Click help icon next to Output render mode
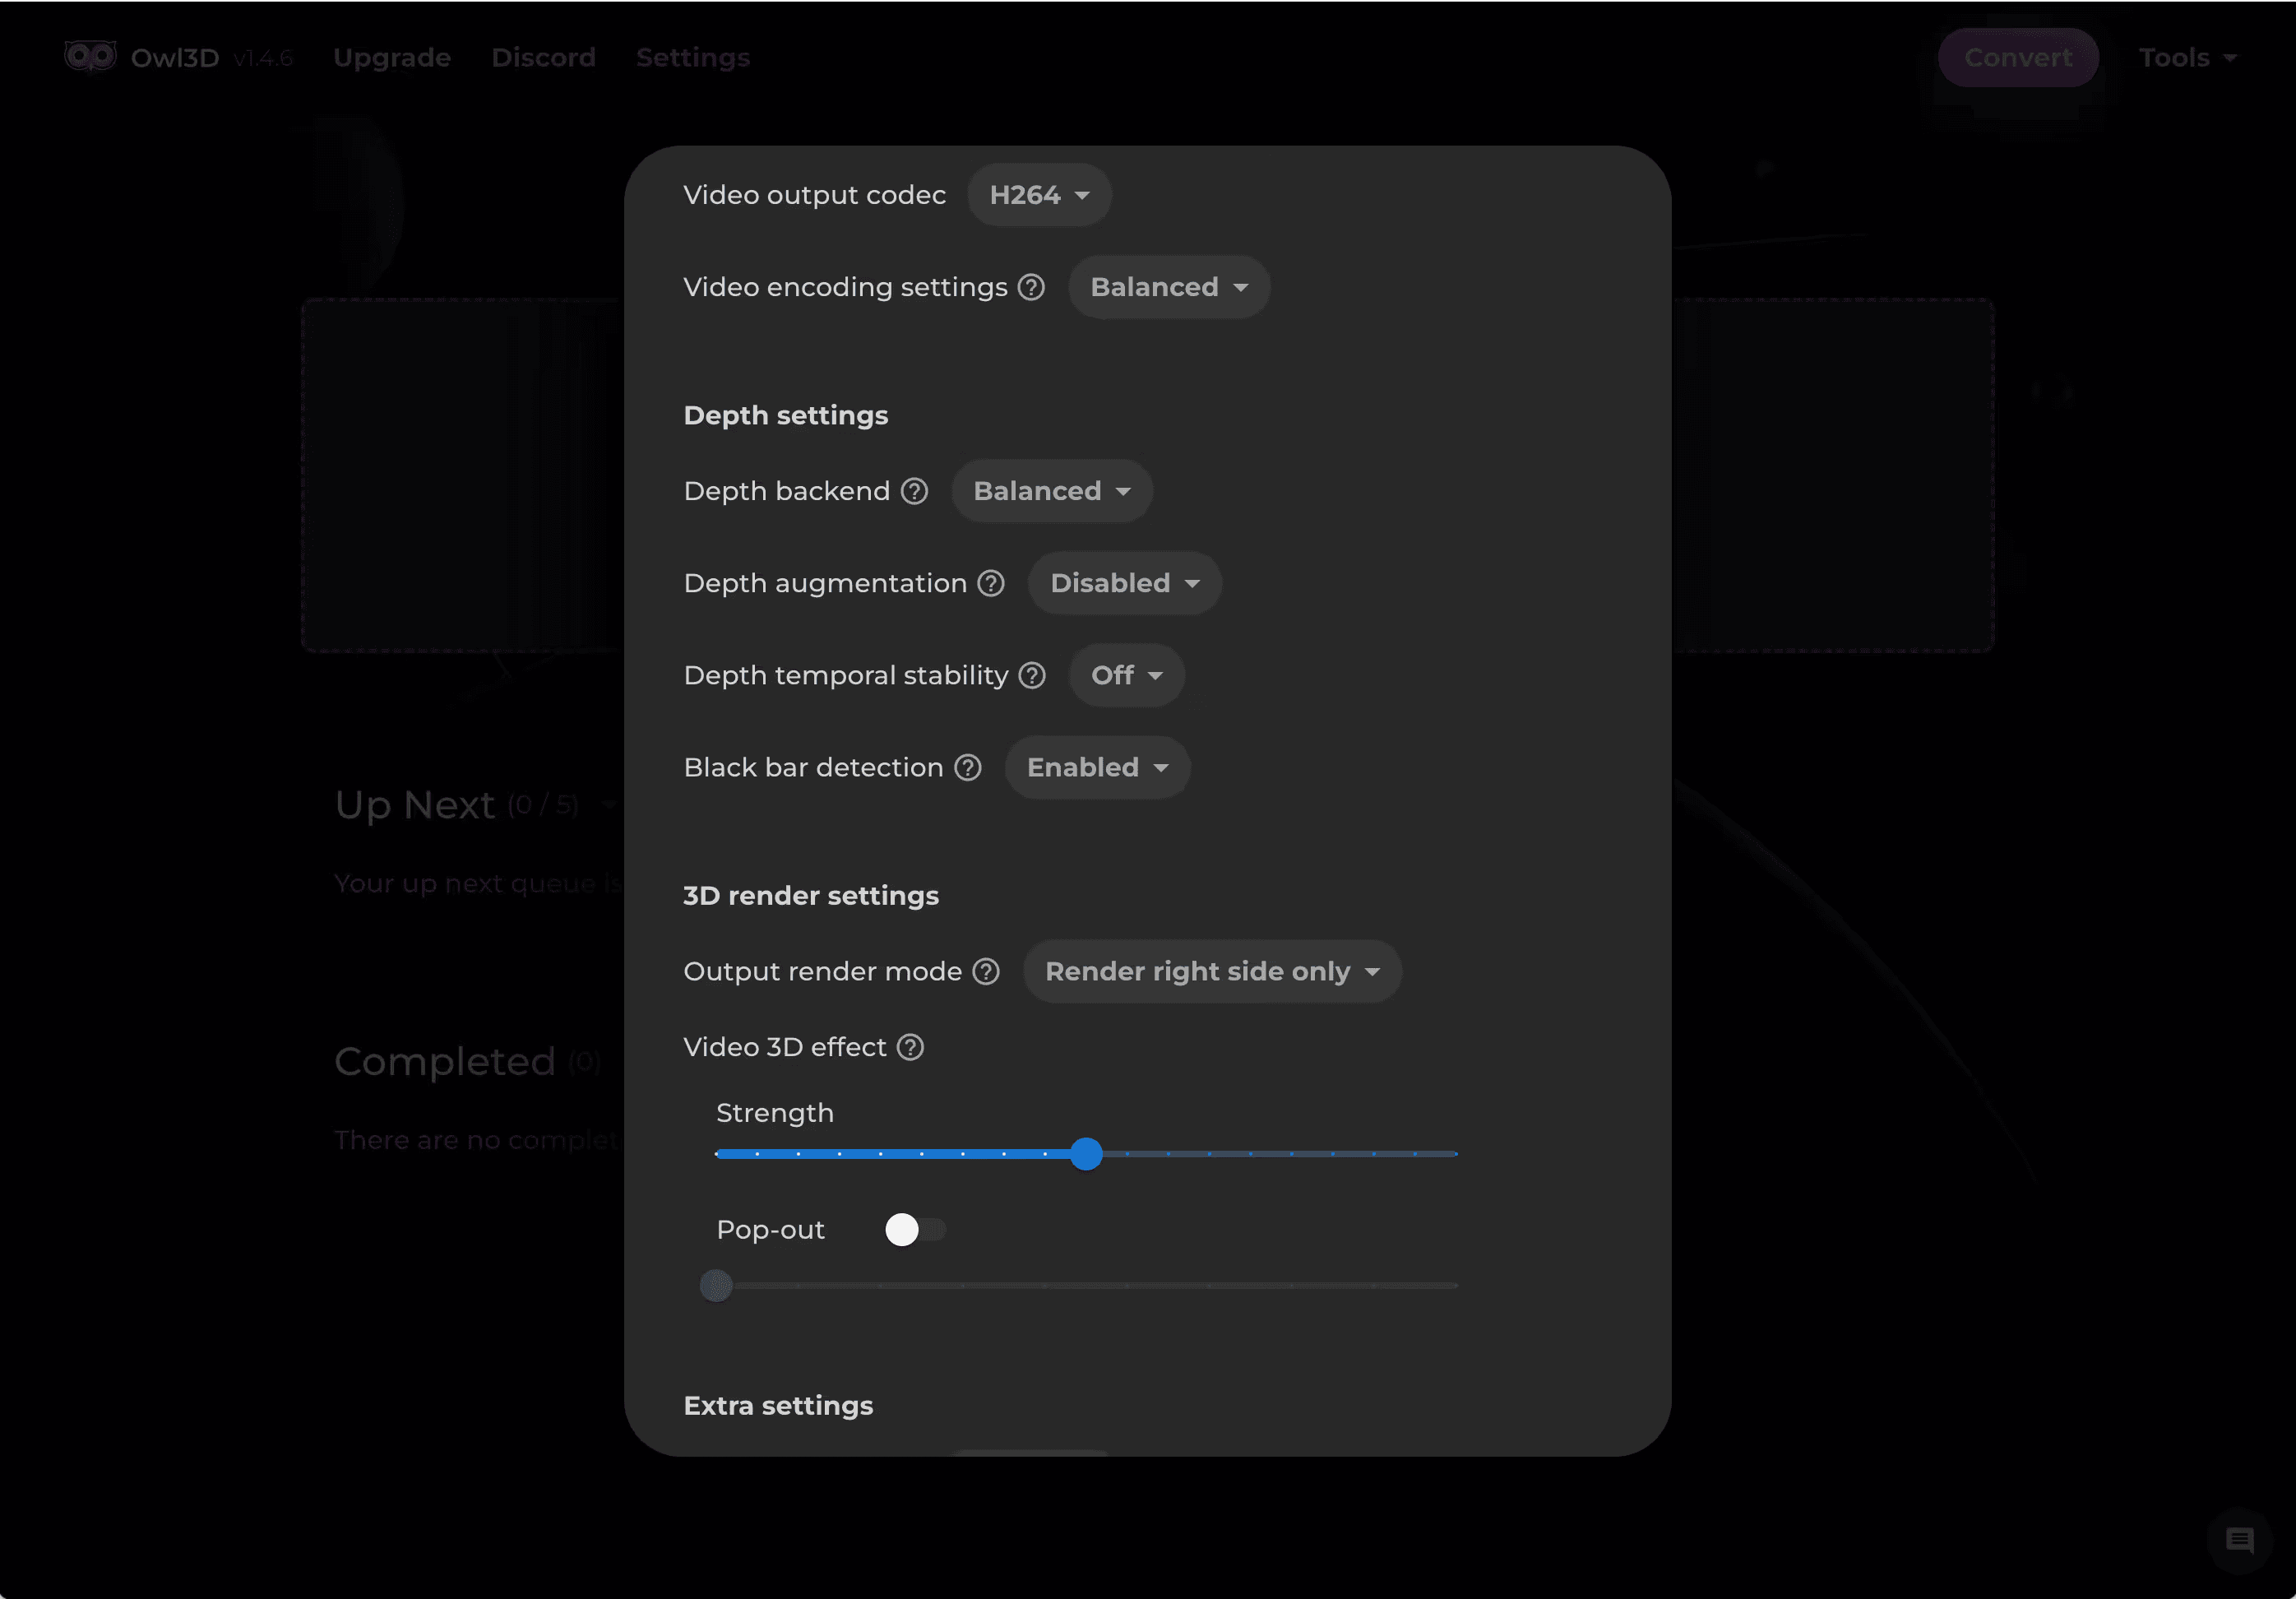The height and width of the screenshot is (1599, 2296). [986, 971]
